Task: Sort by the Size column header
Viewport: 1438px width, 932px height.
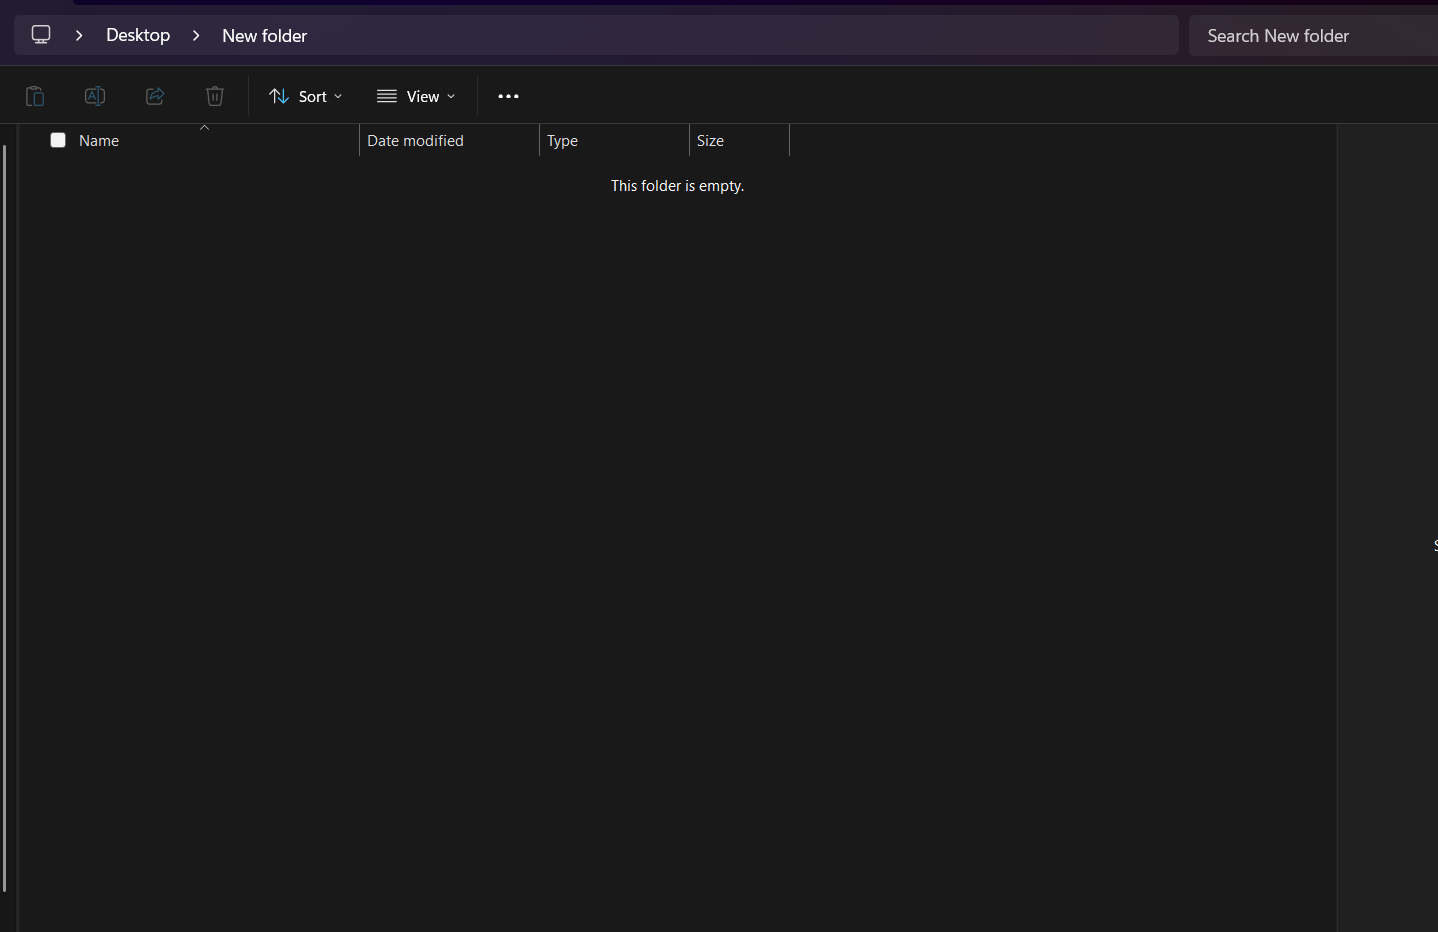Action: coord(739,140)
